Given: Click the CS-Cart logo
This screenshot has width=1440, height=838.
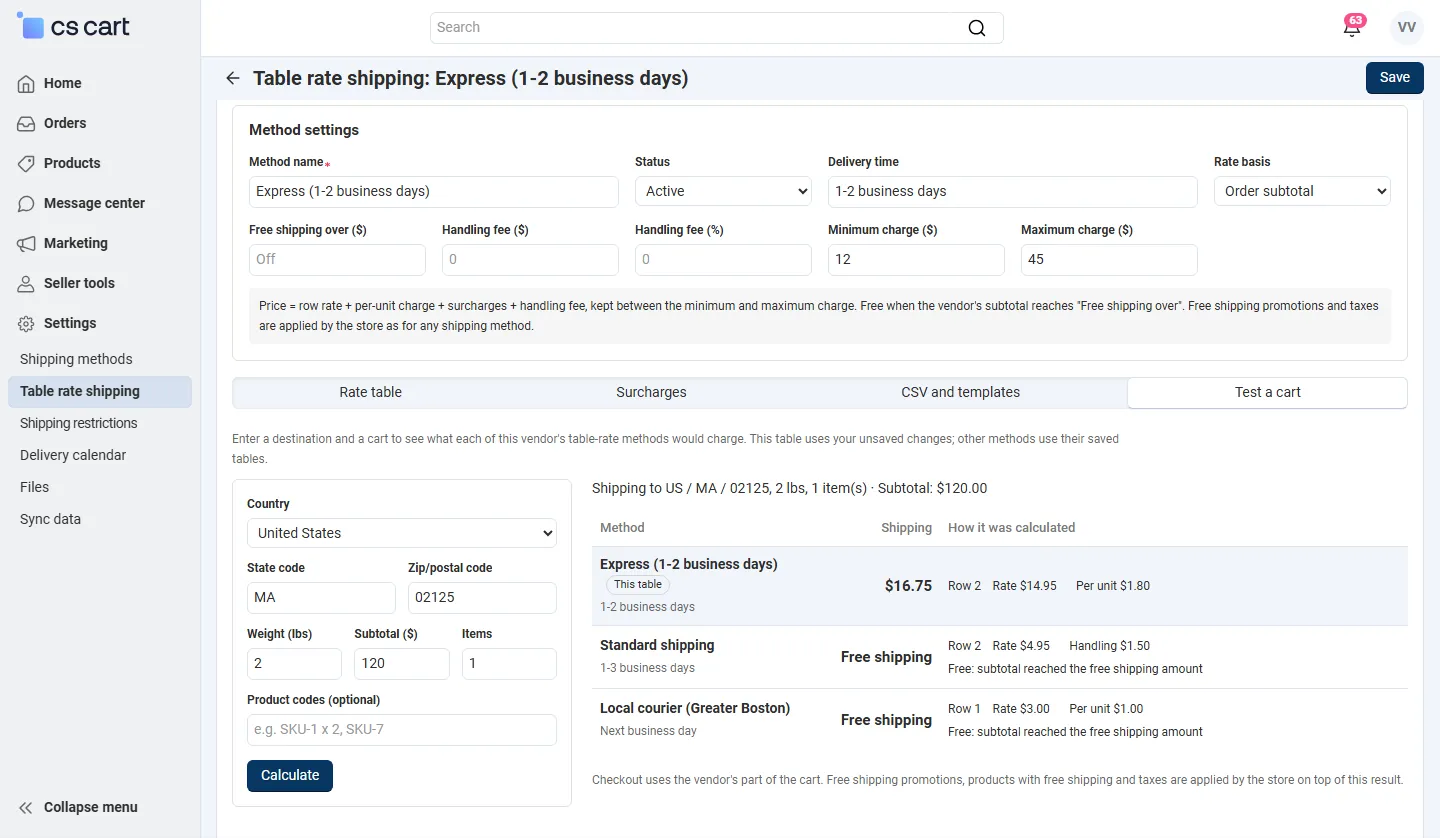Looking at the screenshot, I should coord(74,27).
